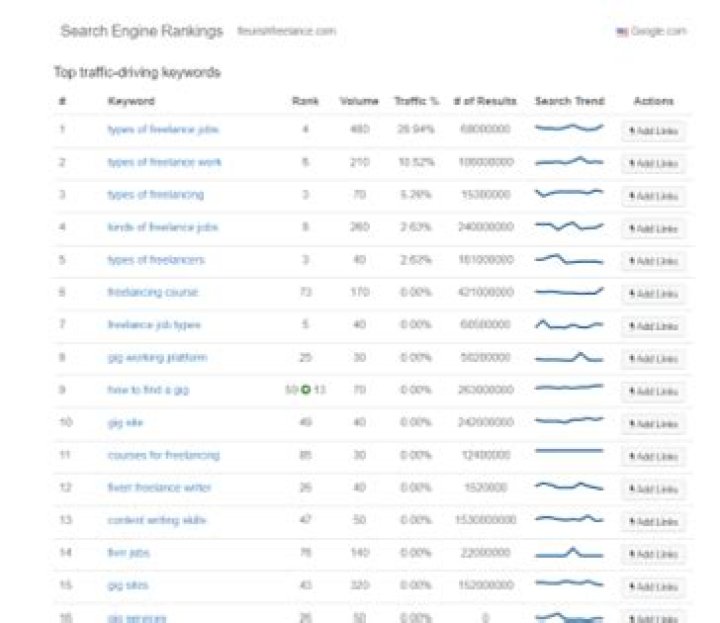Sort table by Volume column header
720x623 pixels.
click(359, 101)
